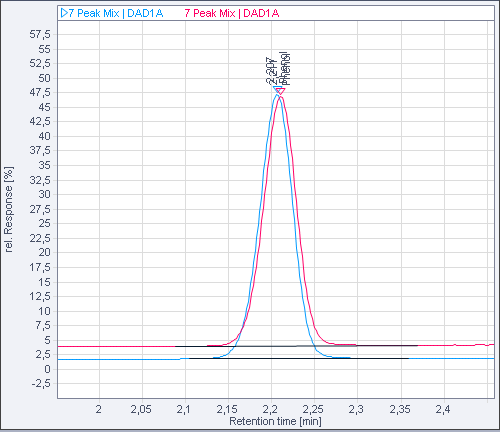
Task: Click the 2,2 tick on retention axis
Action: pos(270,409)
